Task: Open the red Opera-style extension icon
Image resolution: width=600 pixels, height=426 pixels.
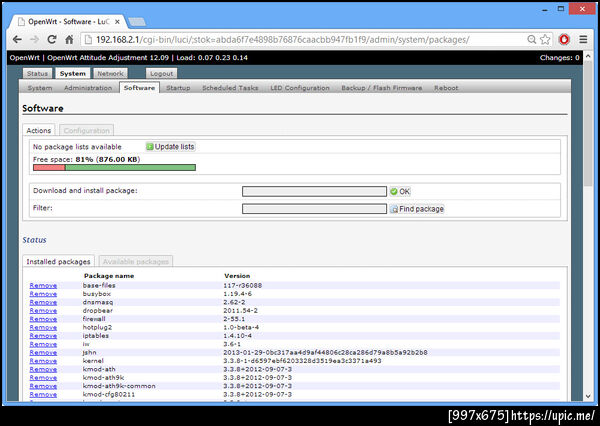Action: pyautogui.click(x=564, y=39)
